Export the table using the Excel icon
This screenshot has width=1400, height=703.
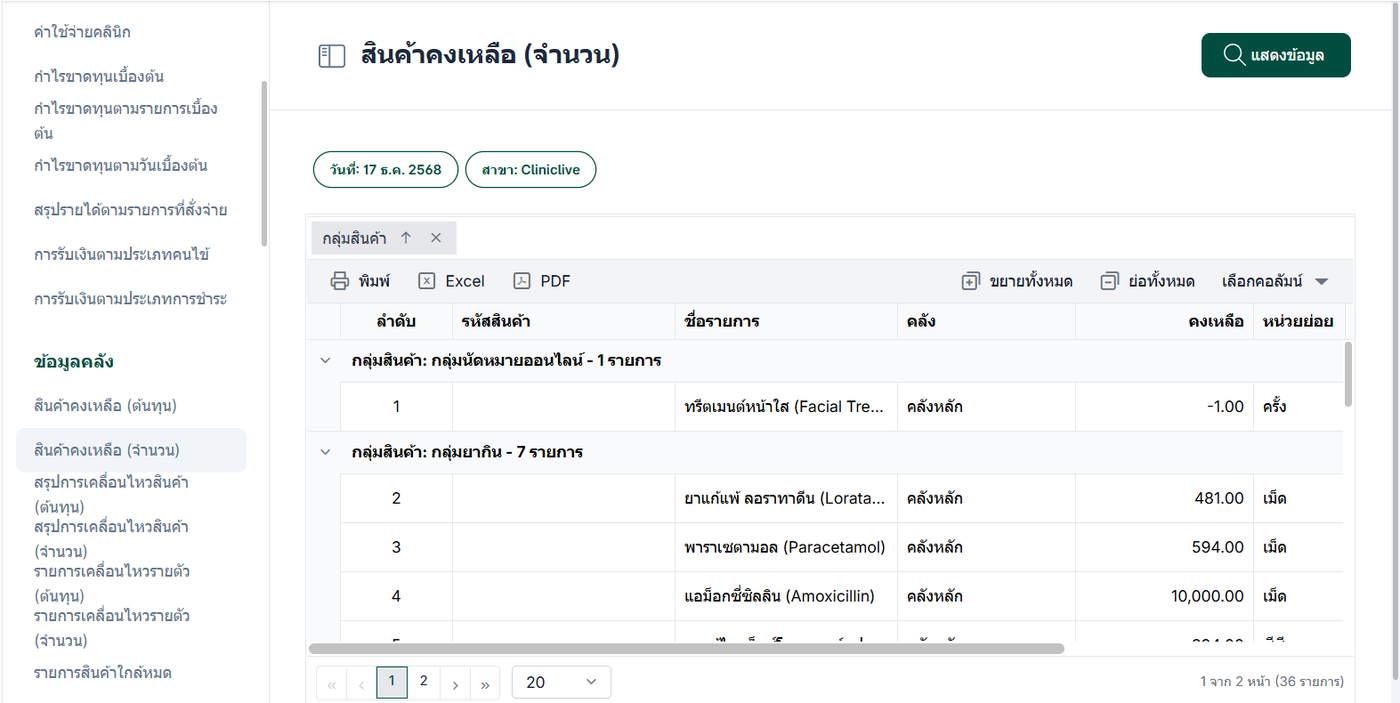click(x=427, y=281)
